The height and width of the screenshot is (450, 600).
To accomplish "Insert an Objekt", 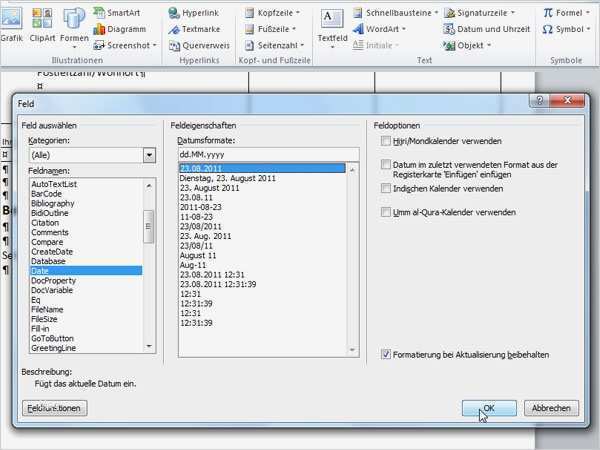I will point(467,46).
